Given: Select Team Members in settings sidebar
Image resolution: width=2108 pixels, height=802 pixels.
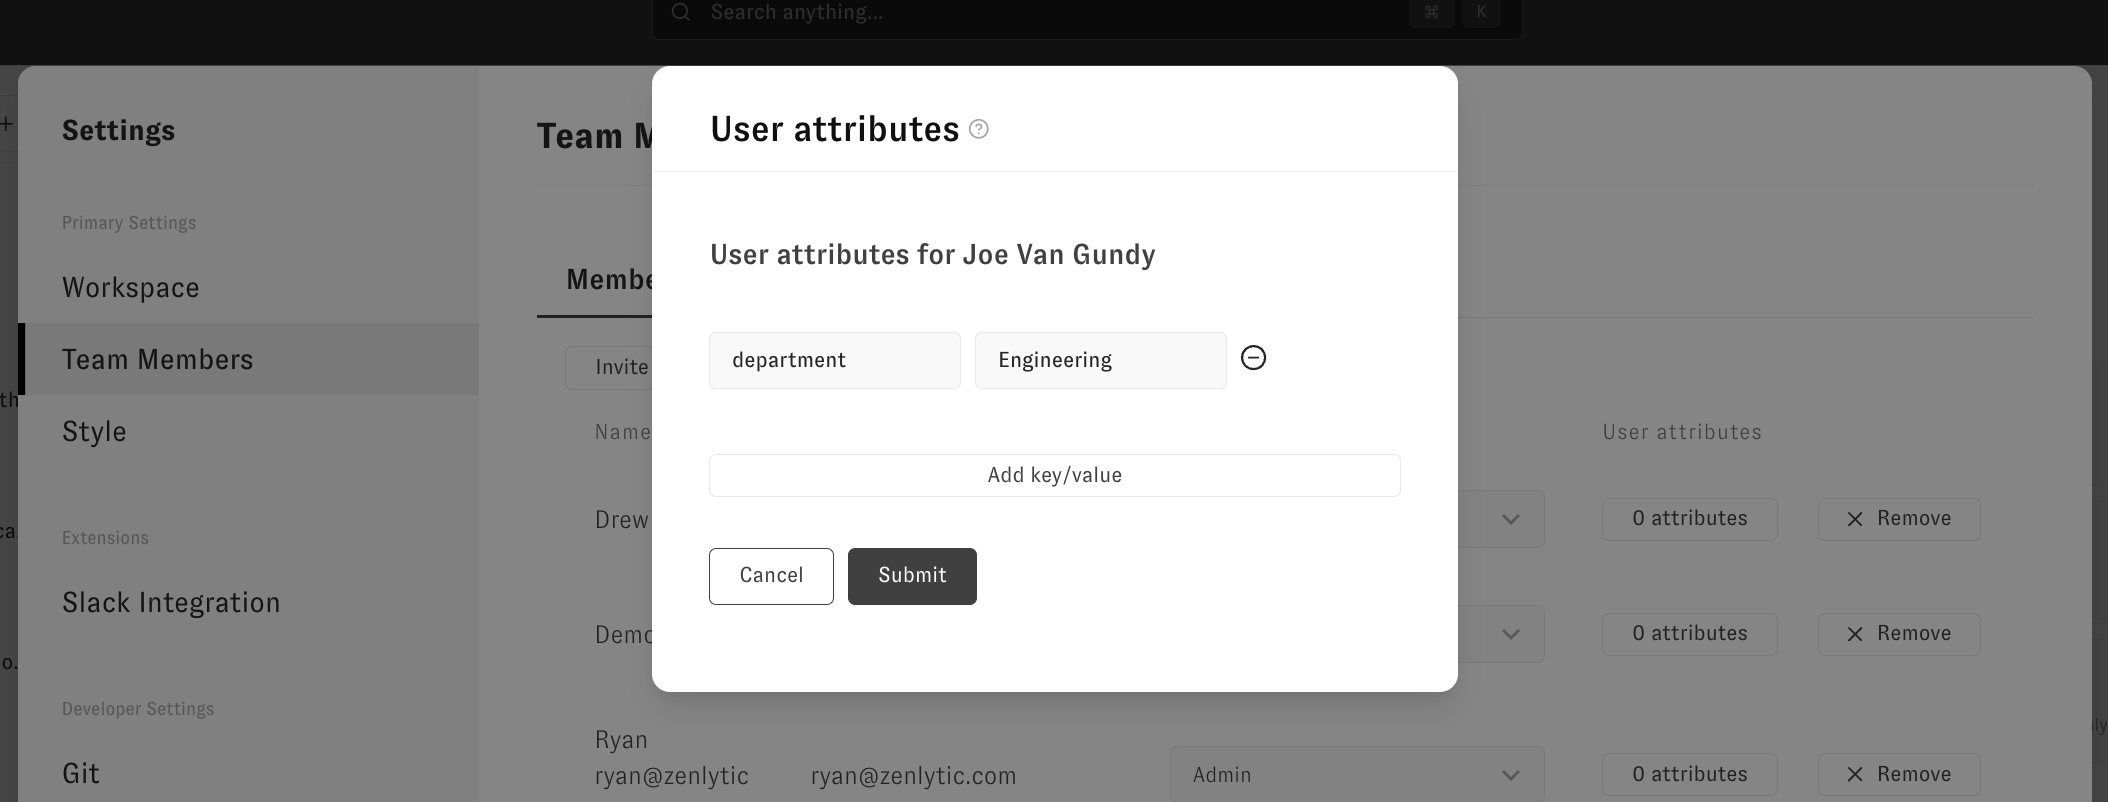Looking at the screenshot, I should coord(249,359).
